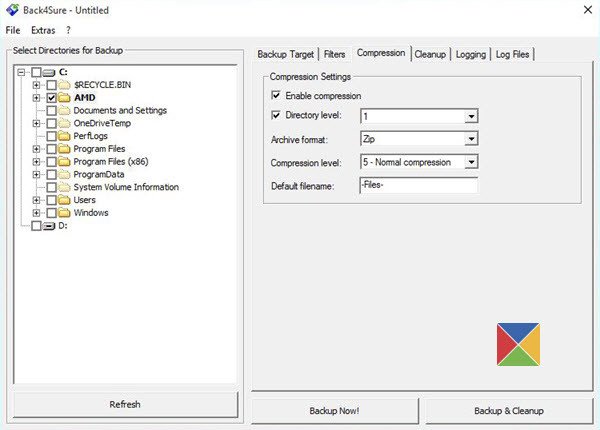Check the Documents and Settings checkbox
This screenshot has width=600, height=430.
(x=52, y=111)
